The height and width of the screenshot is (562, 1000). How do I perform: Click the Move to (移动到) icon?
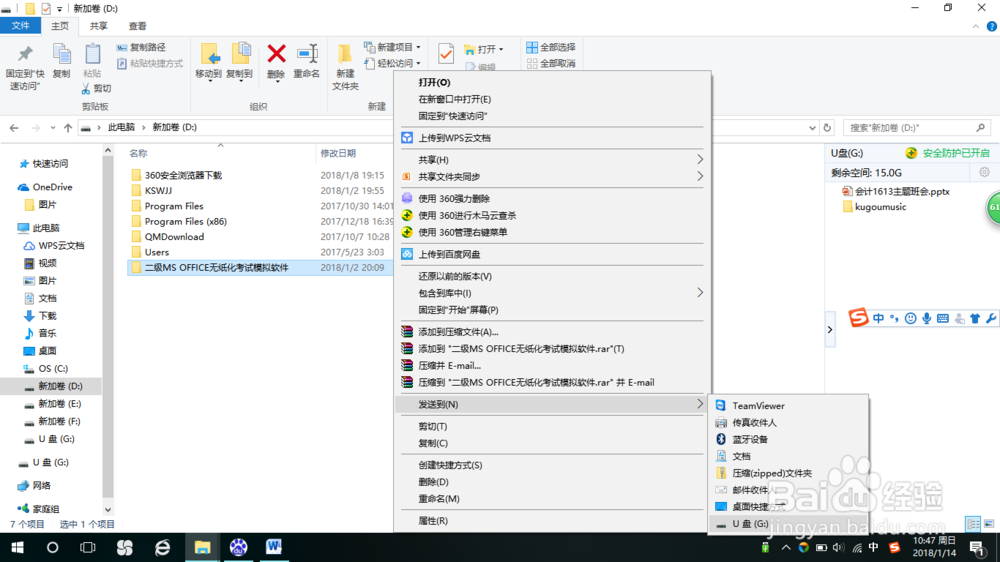coord(209,55)
